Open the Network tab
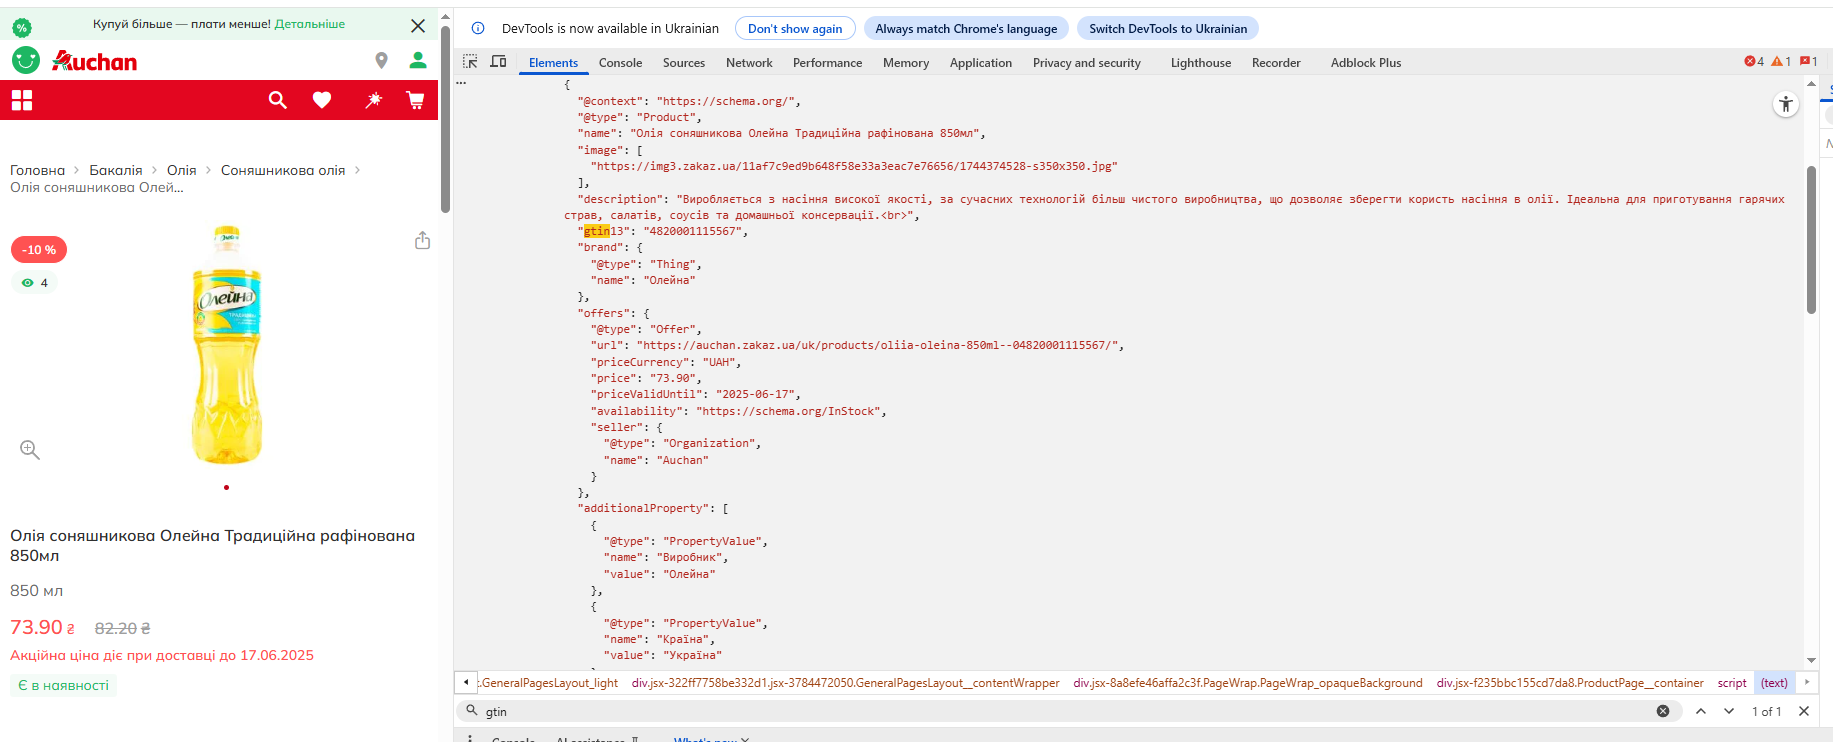Viewport: 1833px width, 742px height. (749, 63)
